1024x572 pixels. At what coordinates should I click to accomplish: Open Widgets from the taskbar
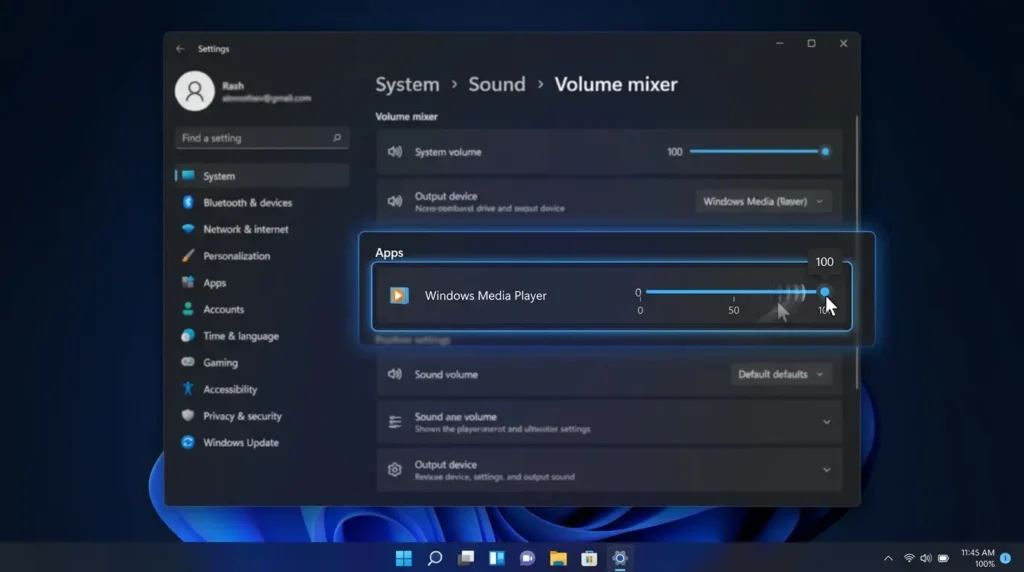click(497, 558)
